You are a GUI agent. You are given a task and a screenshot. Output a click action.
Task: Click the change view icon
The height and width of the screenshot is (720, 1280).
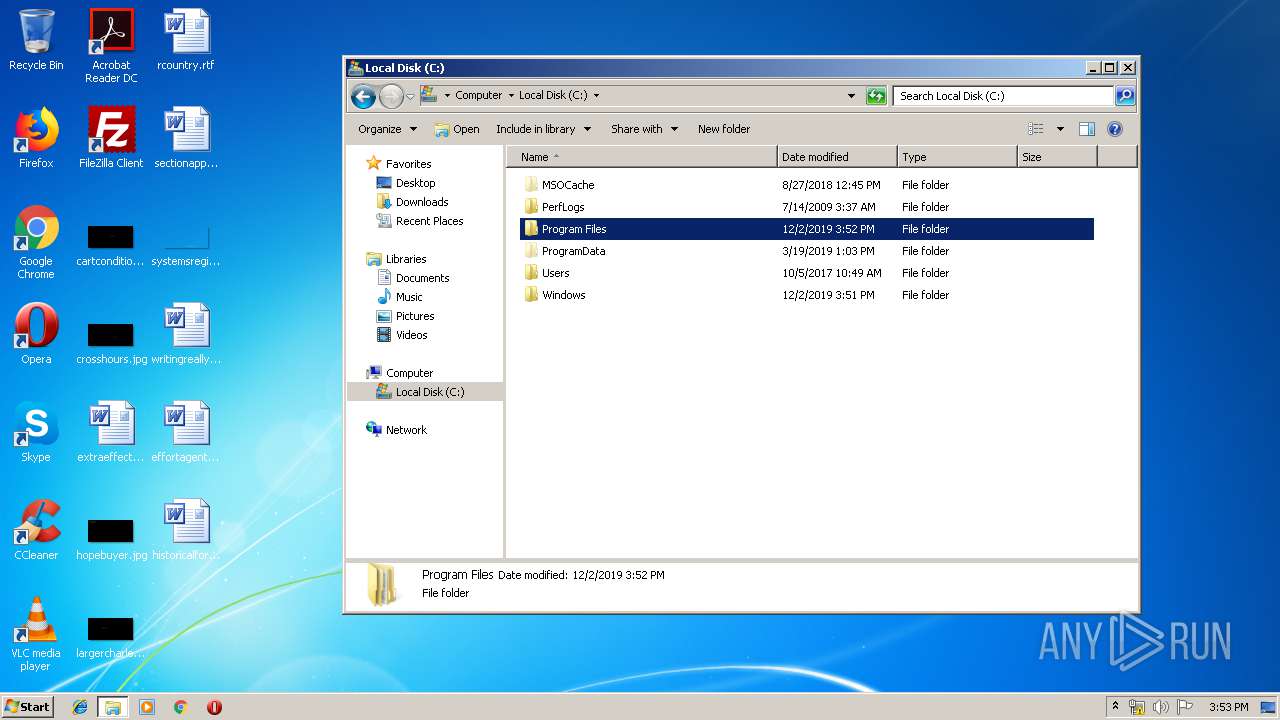(x=1036, y=129)
